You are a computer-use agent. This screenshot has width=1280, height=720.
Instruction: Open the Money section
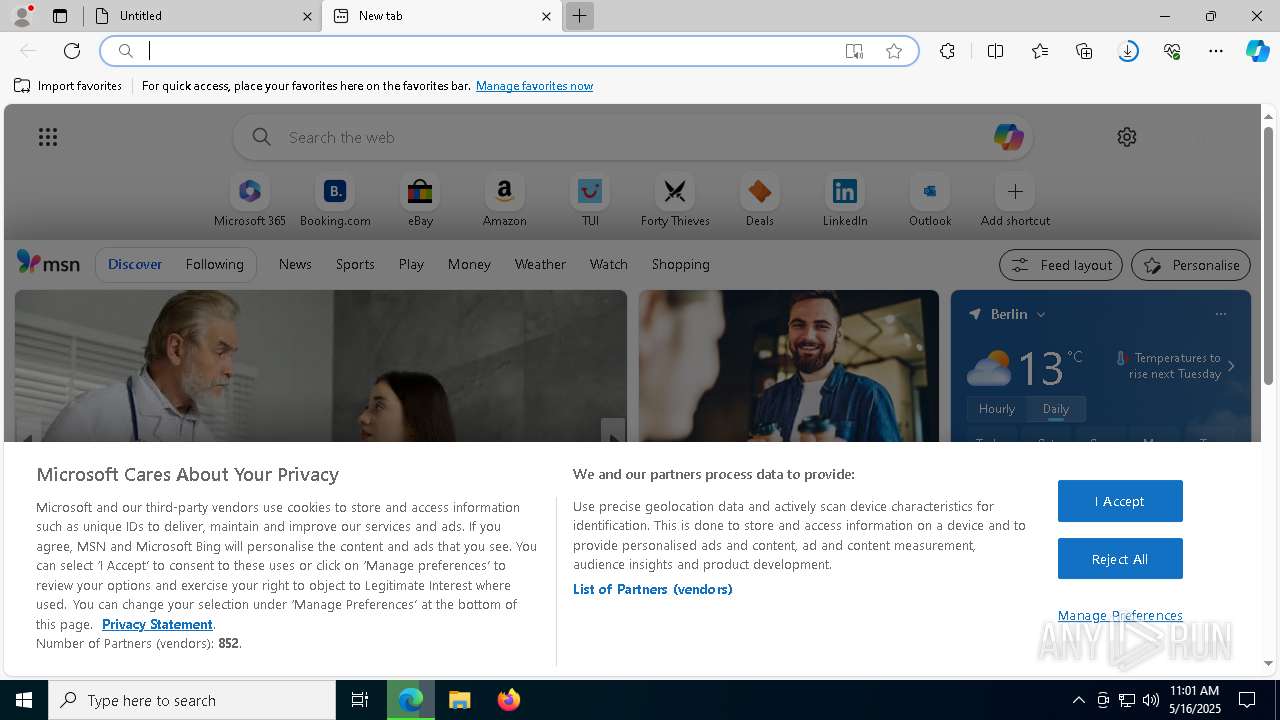click(x=469, y=264)
